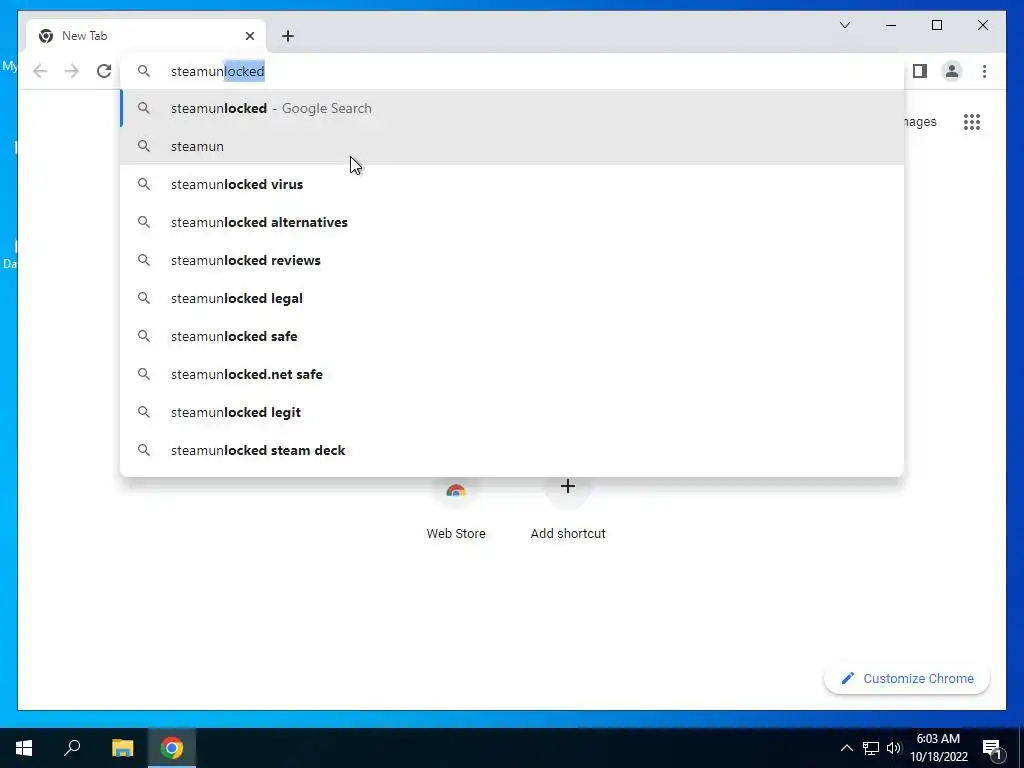1024x768 pixels.
Task: Toggle the side panel icon
Action: pyautogui.click(x=920, y=71)
